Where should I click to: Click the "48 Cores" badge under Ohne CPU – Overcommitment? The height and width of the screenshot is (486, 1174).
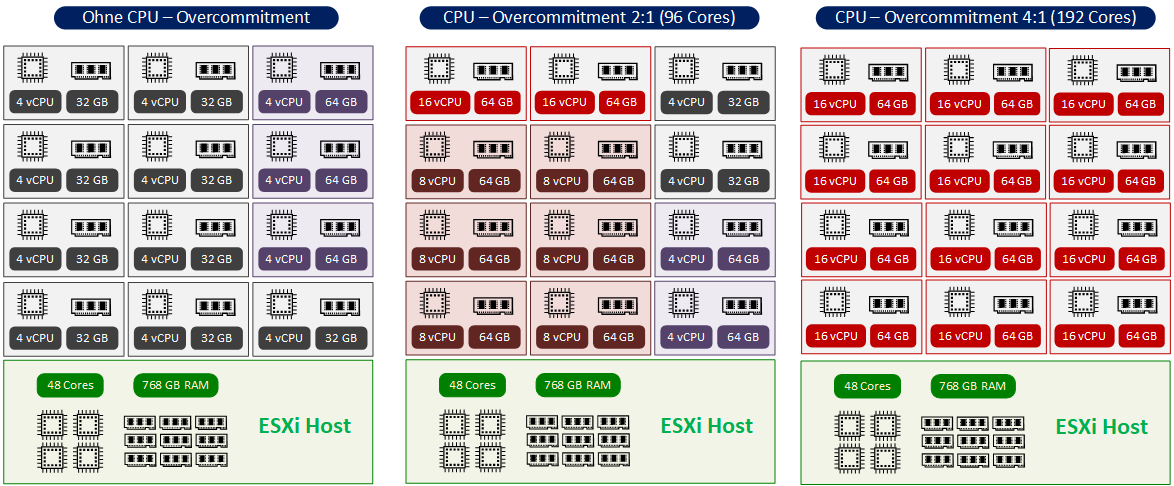(x=70, y=386)
